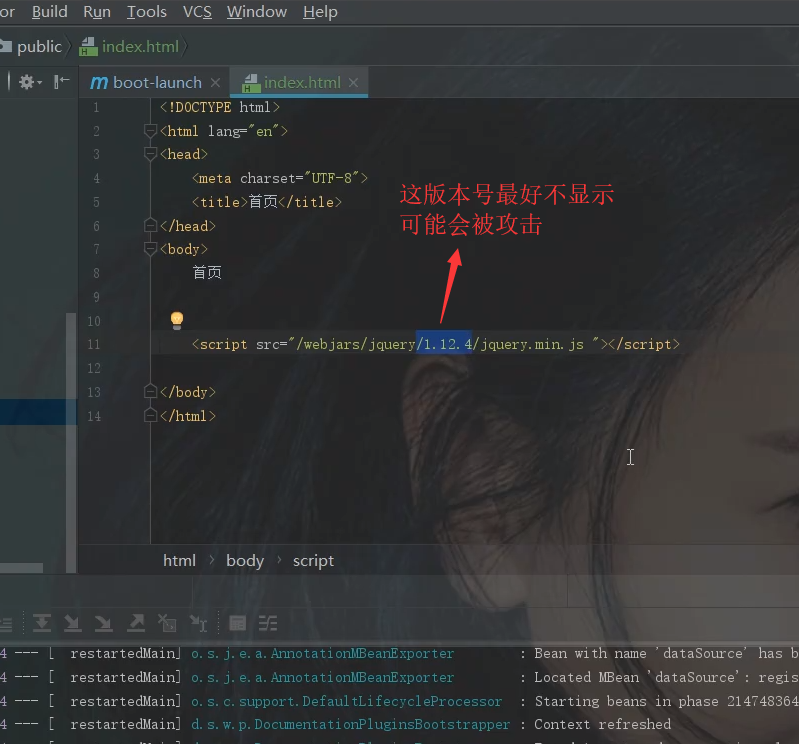This screenshot has width=799, height=744.
Task: Open the VCS menu
Action: [197, 12]
